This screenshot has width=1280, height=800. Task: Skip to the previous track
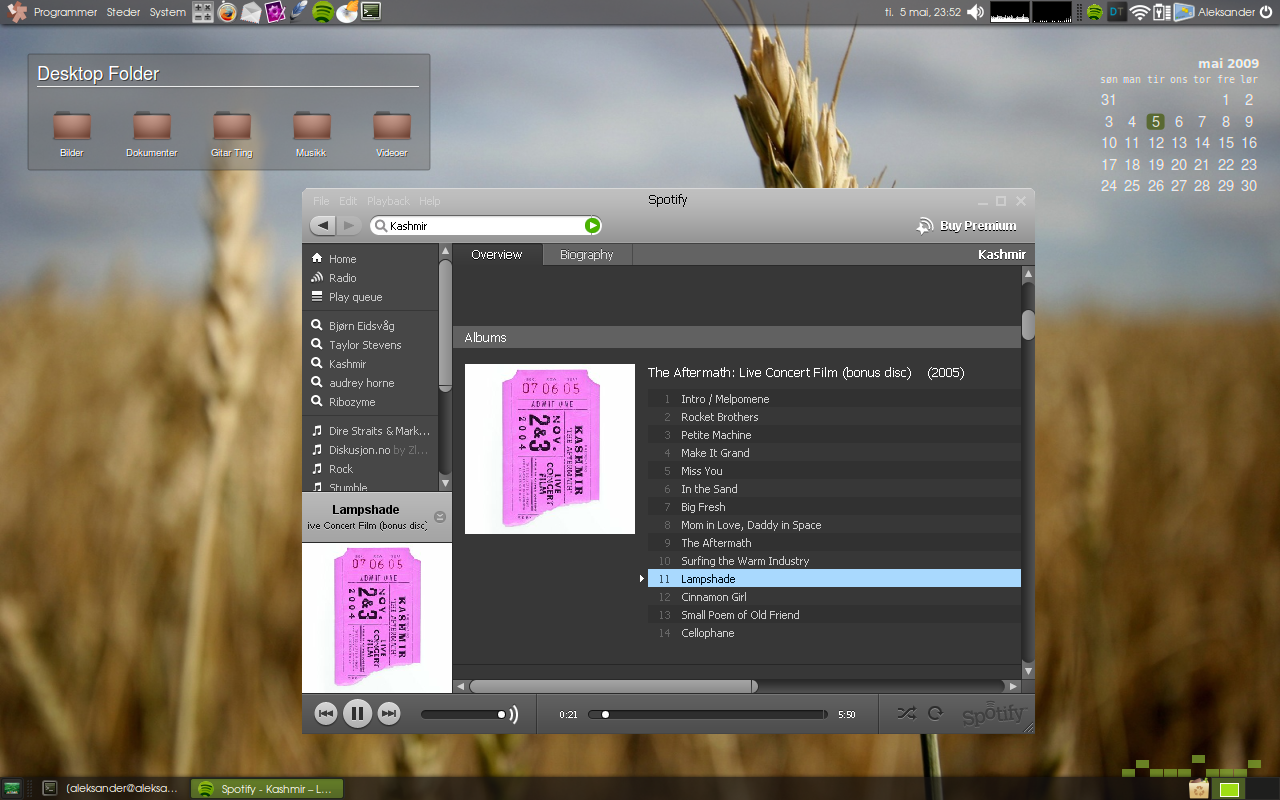pyautogui.click(x=326, y=713)
